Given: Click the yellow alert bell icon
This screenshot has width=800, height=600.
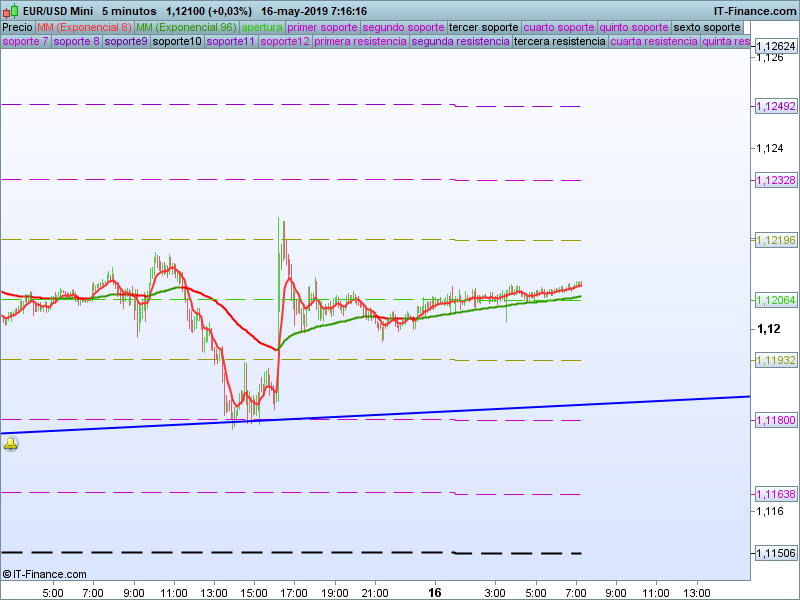Looking at the screenshot, I should 11,445.
